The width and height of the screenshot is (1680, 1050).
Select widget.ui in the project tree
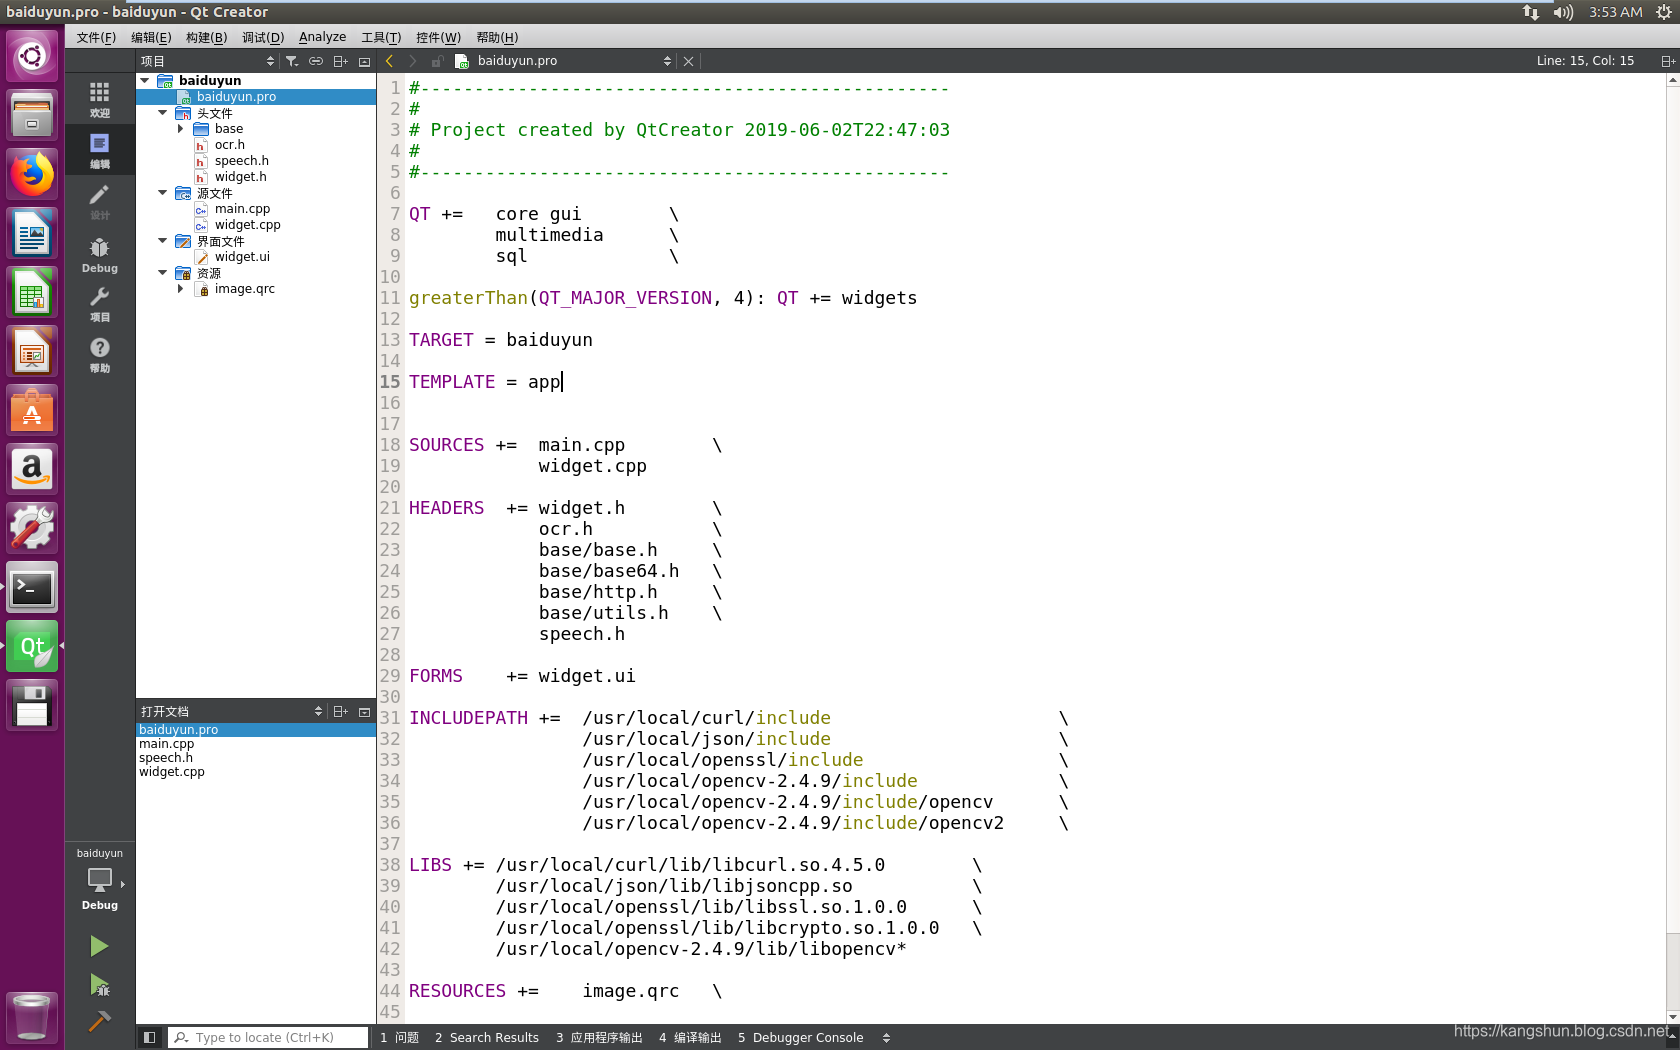pyautogui.click(x=242, y=257)
